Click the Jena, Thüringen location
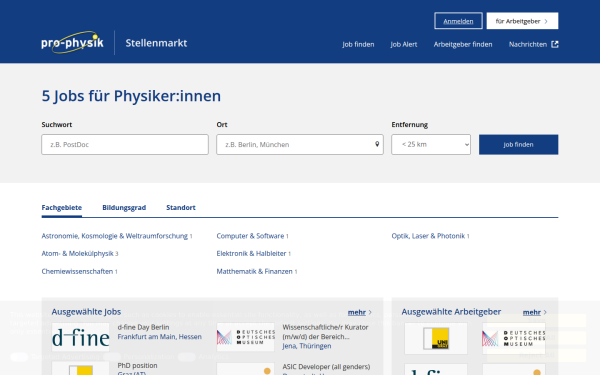This screenshot has width=600, height=375. 307,346
